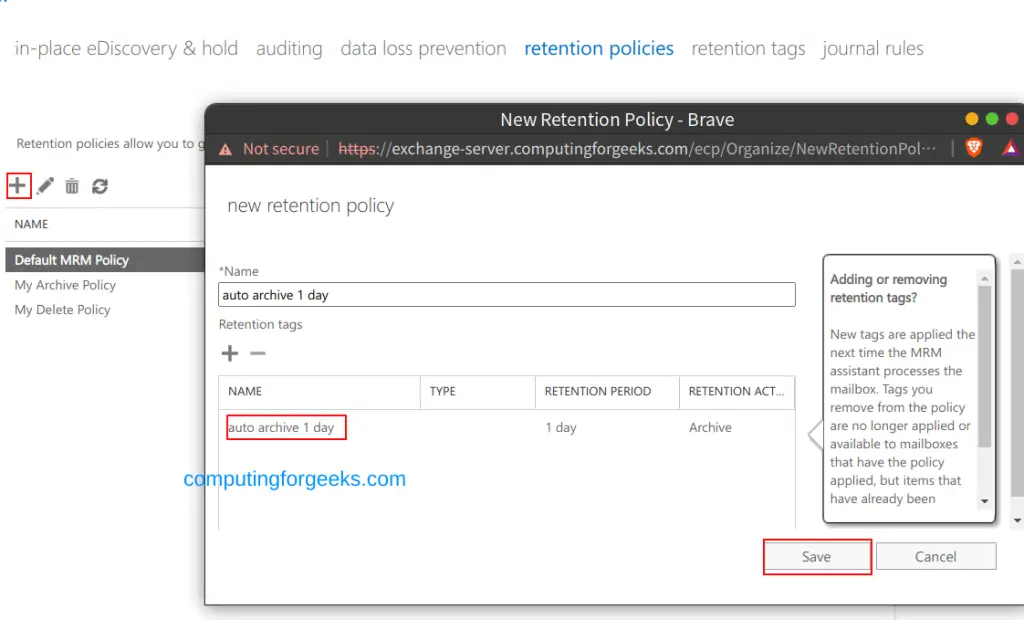Open the in-place eDiscovery & hold tab

click(126, 48)
